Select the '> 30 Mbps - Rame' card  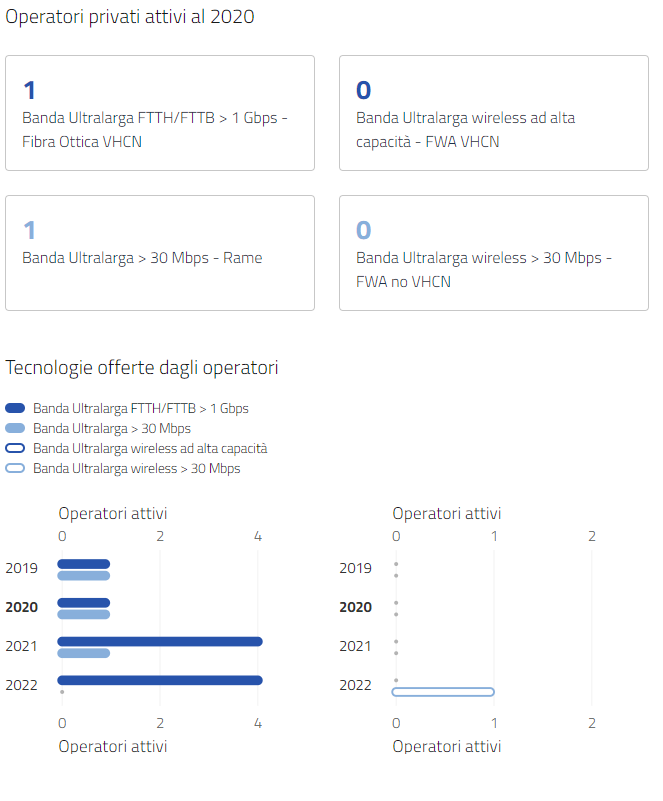[160, 252]
